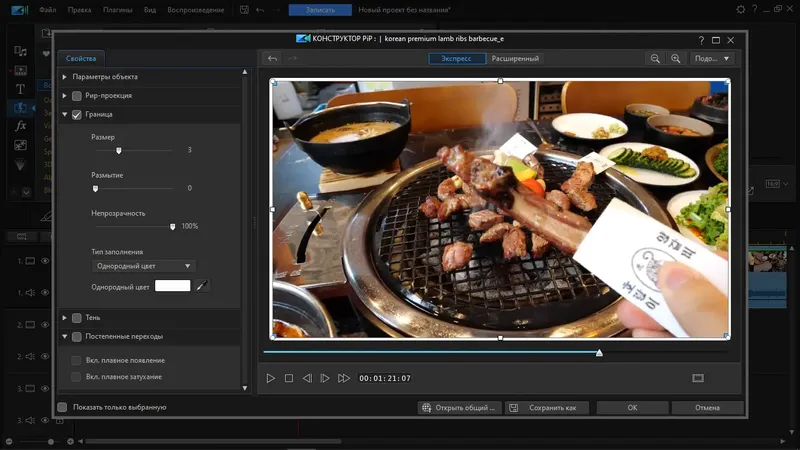
Task: Uncheck the Граница checkbox
Action: (77, 115)
